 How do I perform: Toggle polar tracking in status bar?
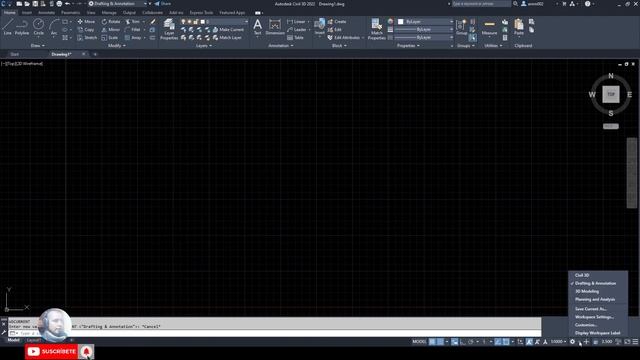[471, 342]
